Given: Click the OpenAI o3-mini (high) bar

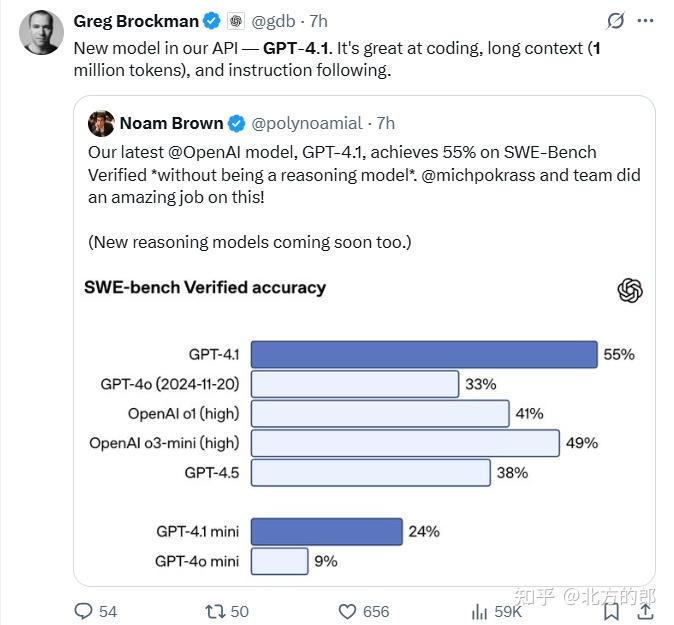Looking at the screenshot, I should 404,442.
